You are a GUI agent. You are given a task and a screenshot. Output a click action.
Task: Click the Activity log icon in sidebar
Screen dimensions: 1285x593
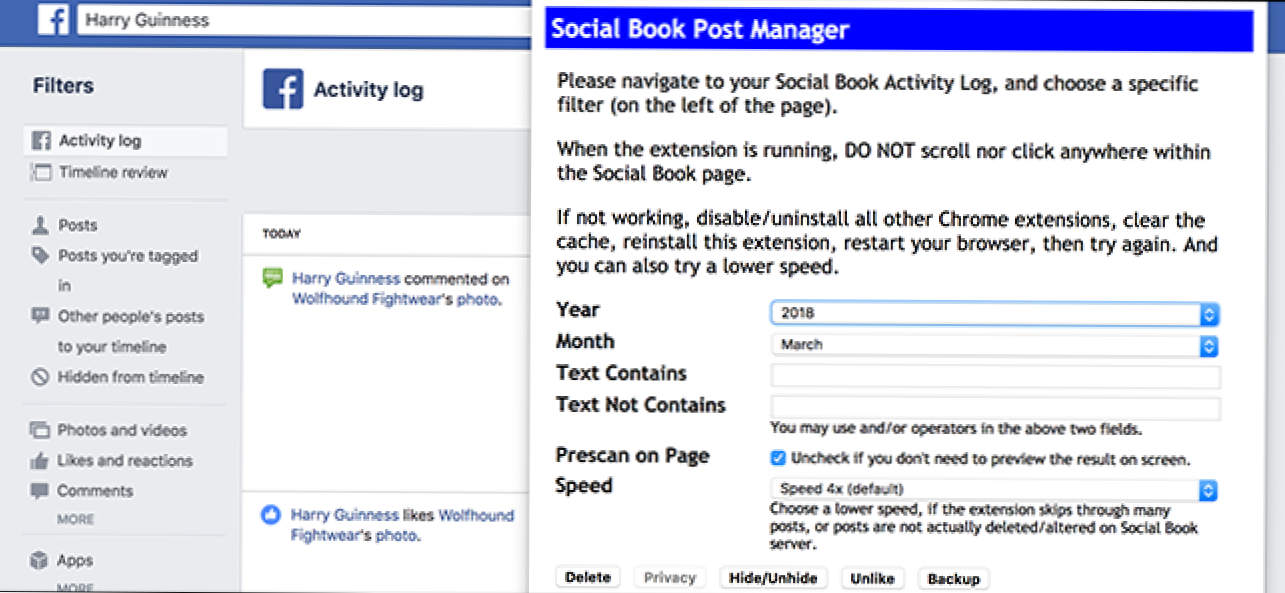coord(41,141)
